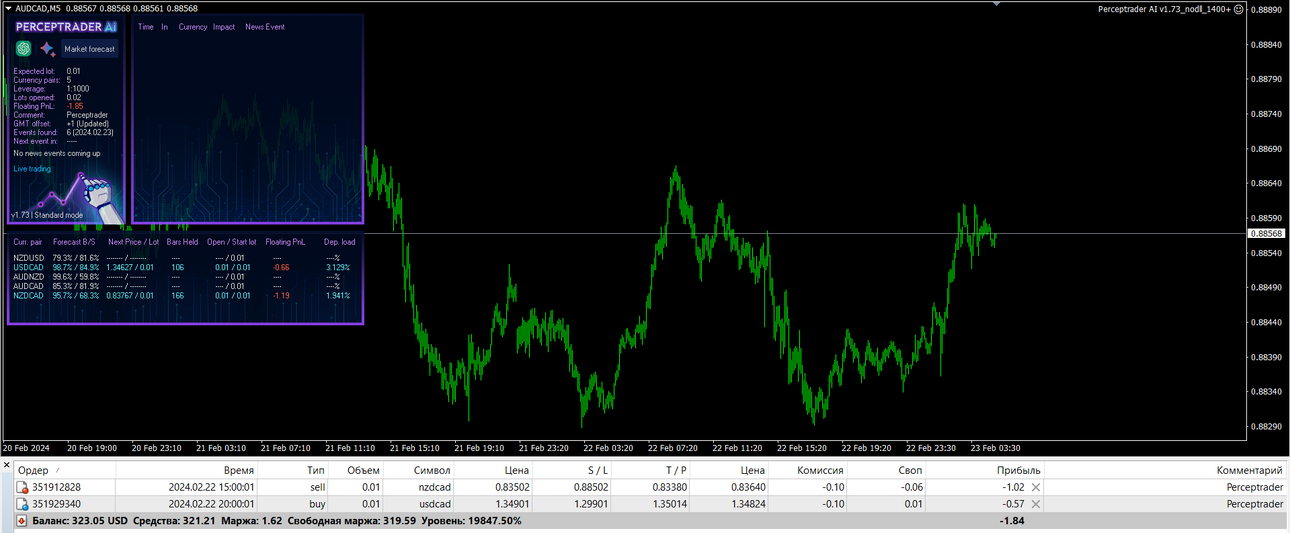Click the chart shift triangle marker at top
This screenshot has height=533, width=1290.
994,3
